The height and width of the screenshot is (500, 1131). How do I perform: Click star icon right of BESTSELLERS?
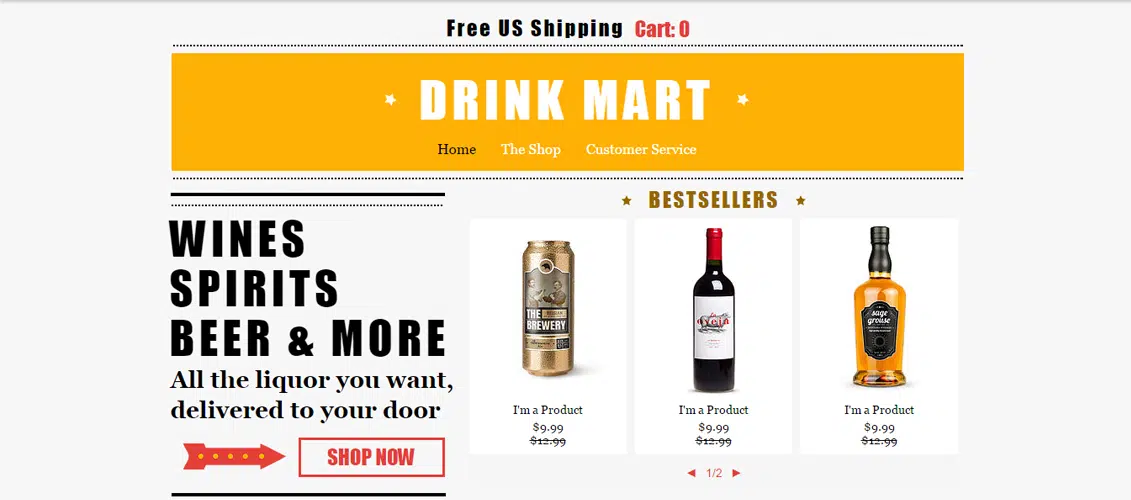click(801, 201)
